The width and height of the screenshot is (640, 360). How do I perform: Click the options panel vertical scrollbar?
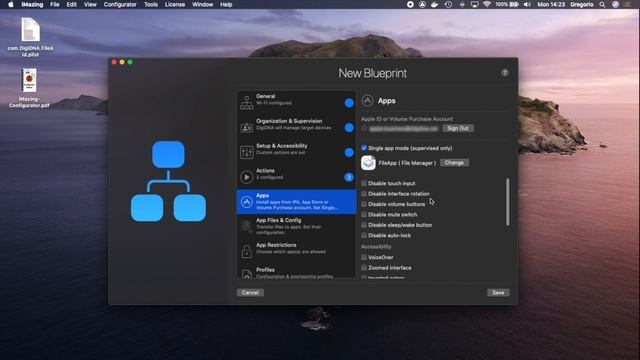508,202
